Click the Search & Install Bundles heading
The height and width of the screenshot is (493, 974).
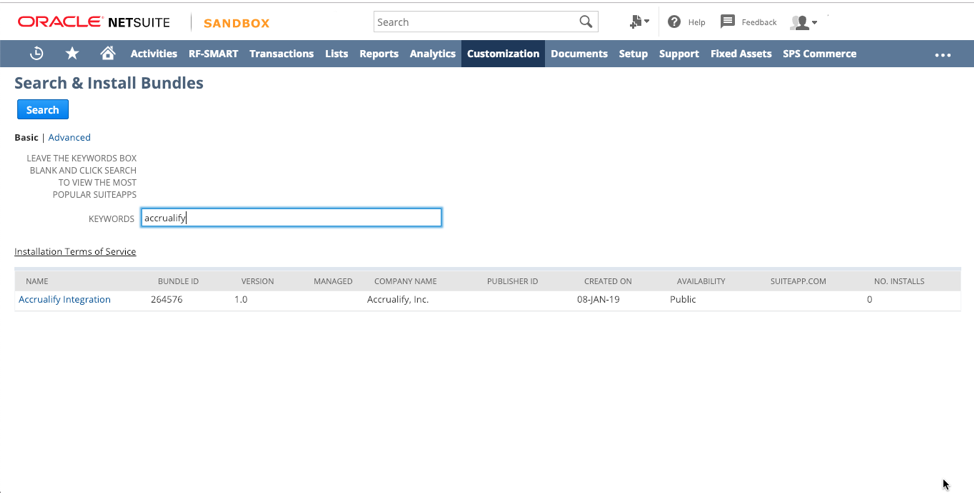[x=109, y=83]
